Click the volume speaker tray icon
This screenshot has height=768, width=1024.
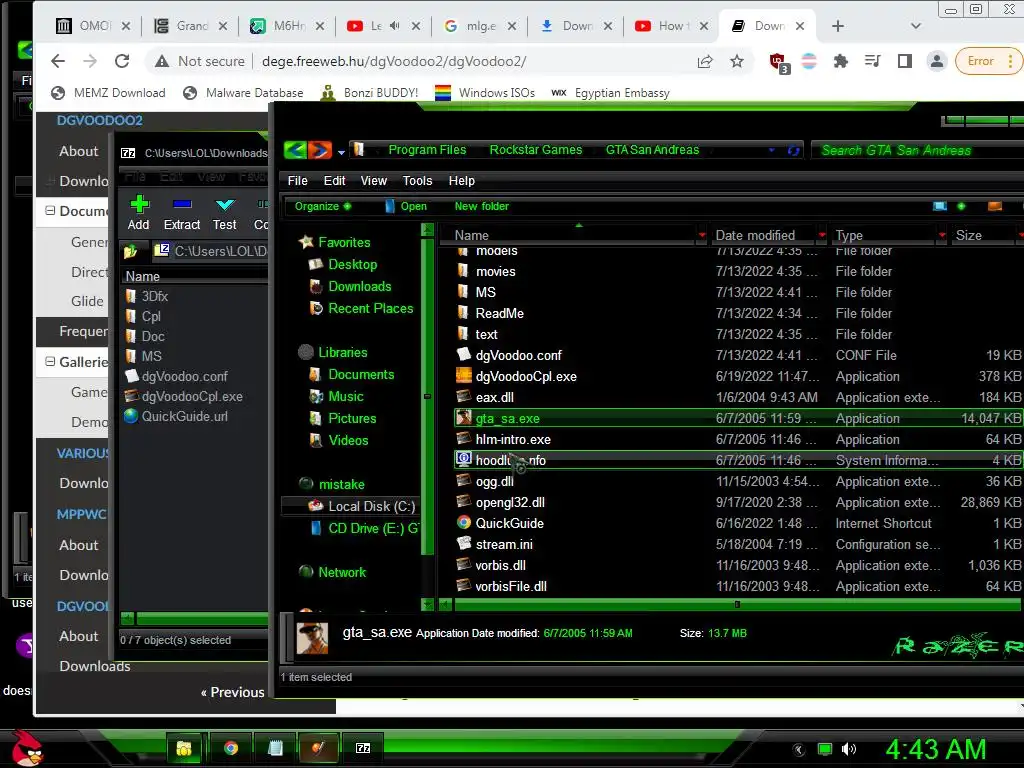pyautogui.click(x=849, y=749)
